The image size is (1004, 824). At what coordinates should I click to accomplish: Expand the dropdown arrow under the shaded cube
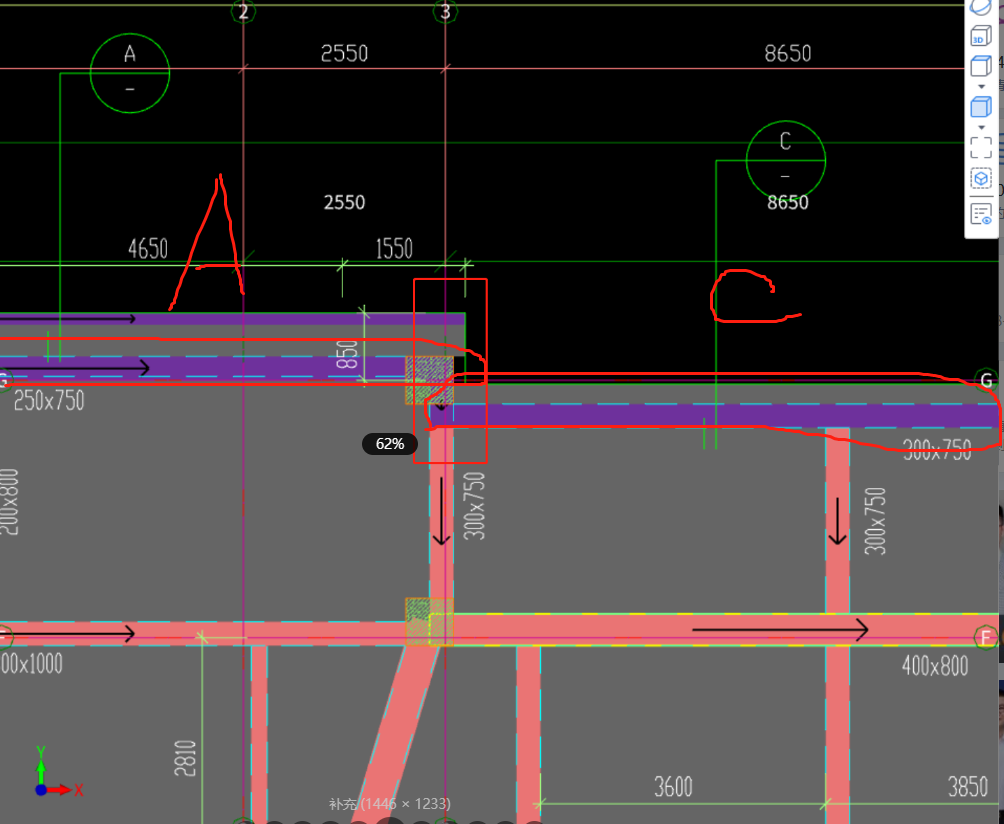point(981,127)
